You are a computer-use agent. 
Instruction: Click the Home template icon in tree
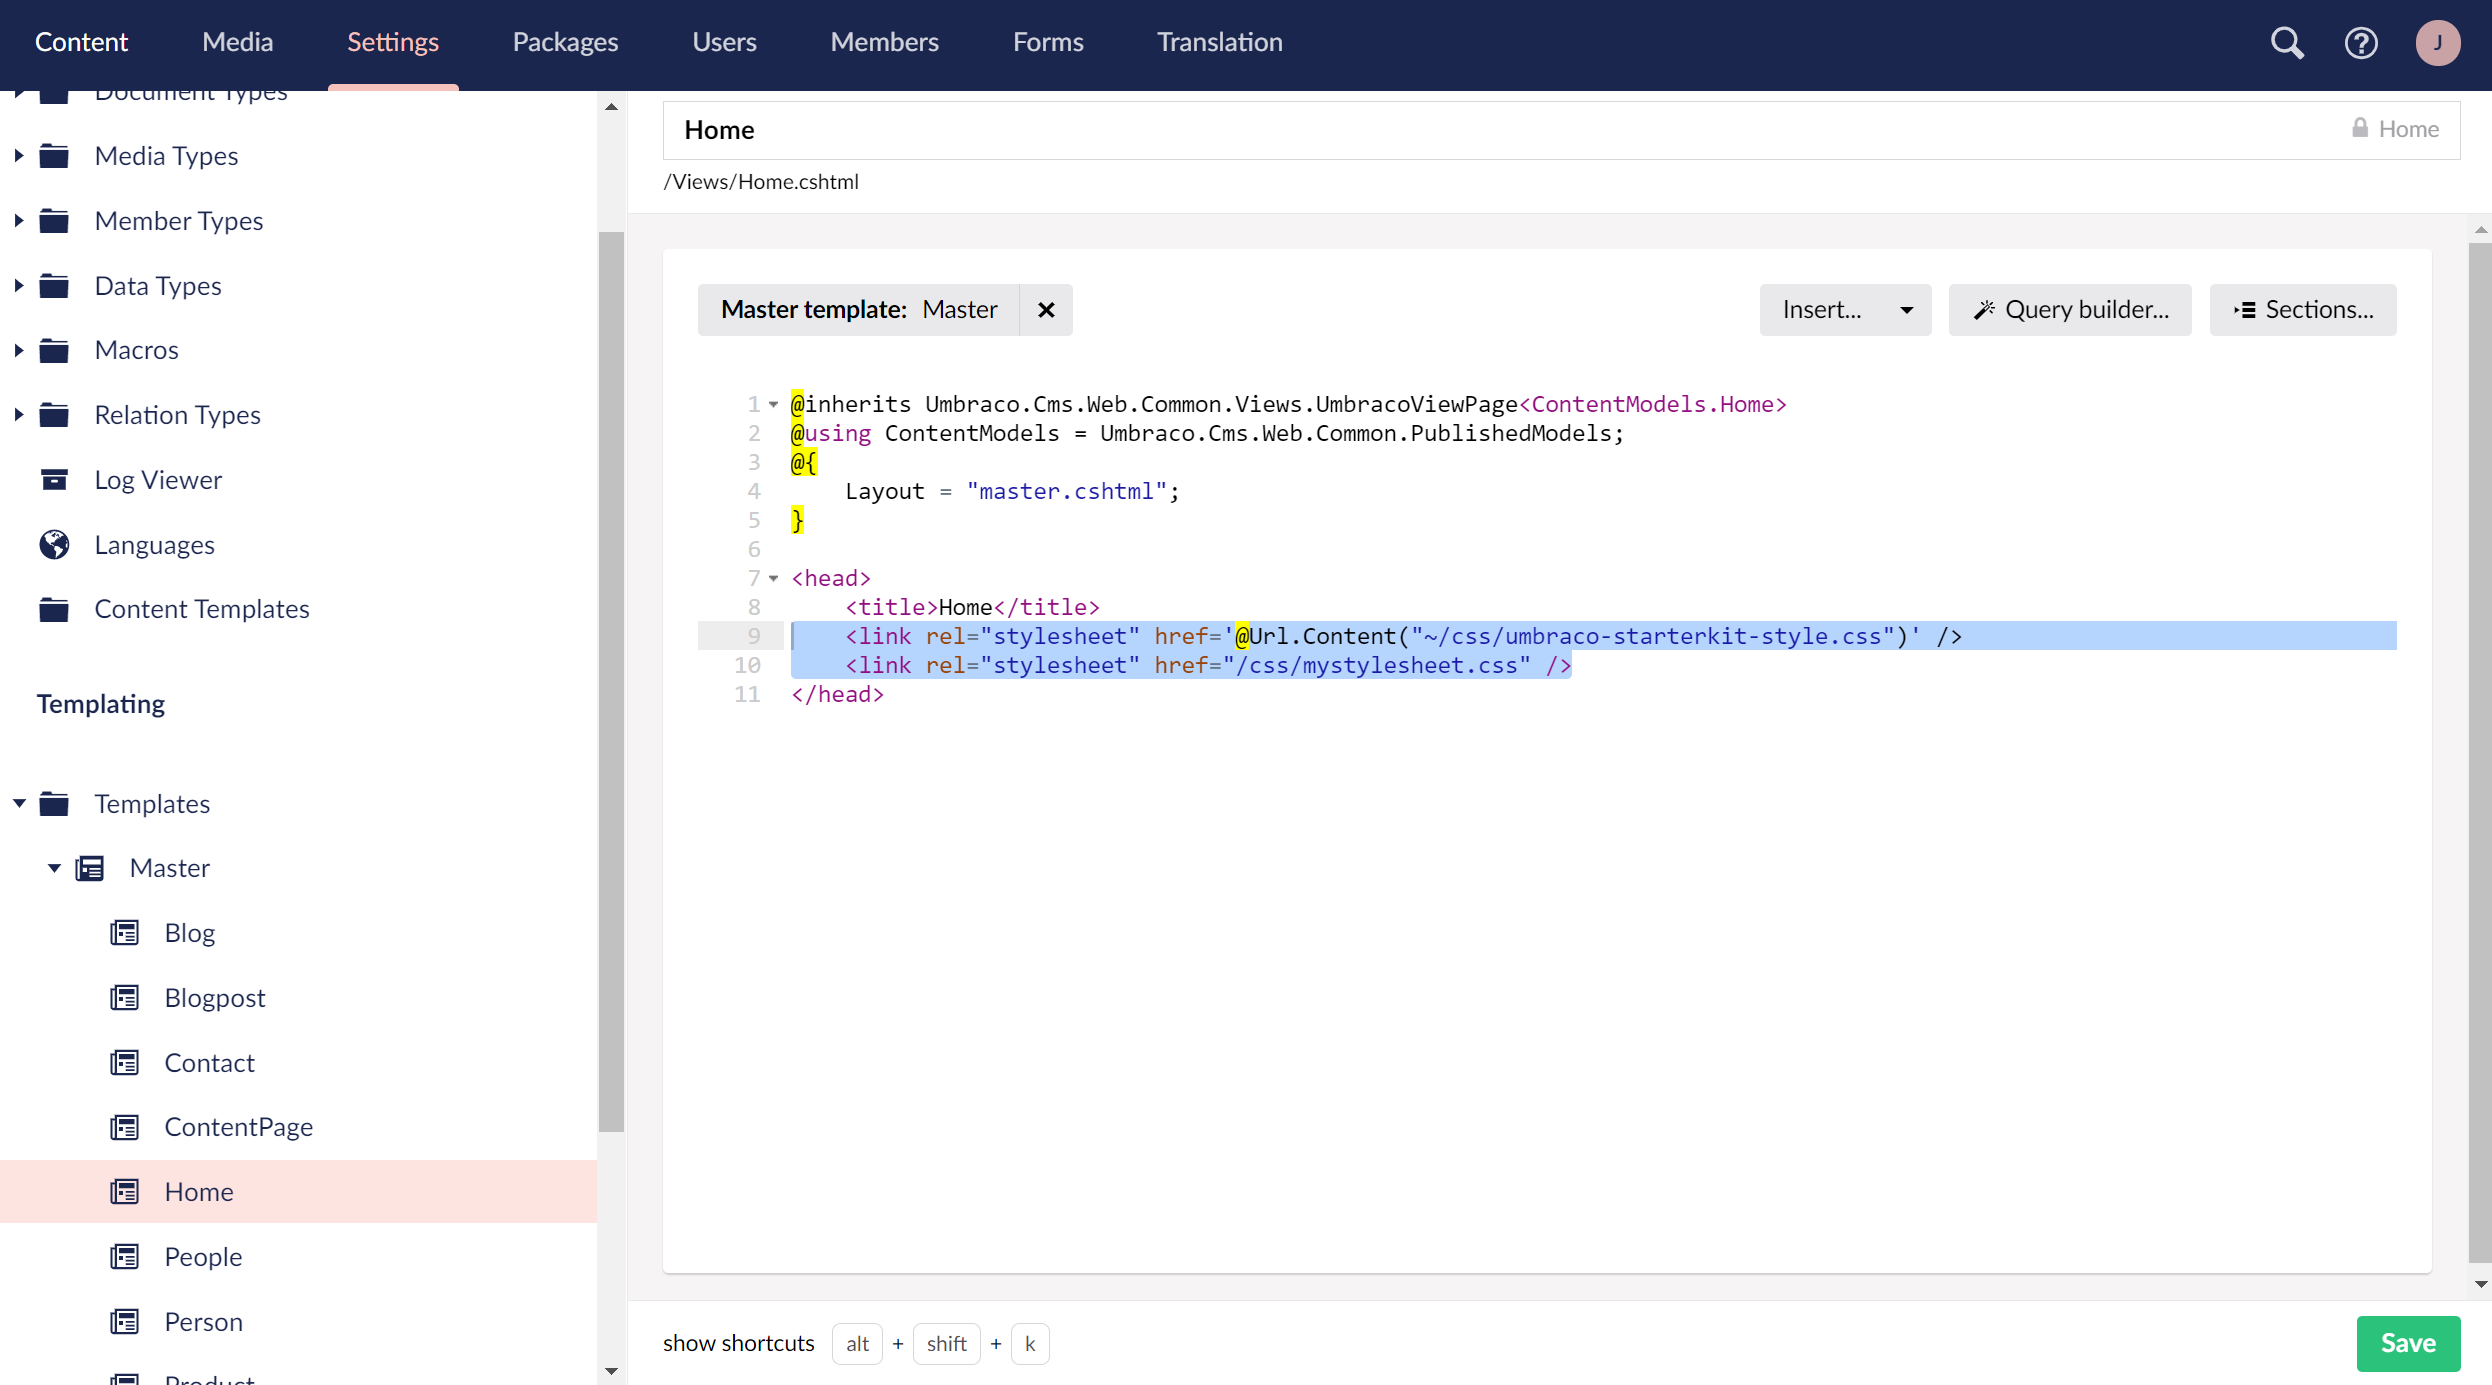click(x=124, y=1192)
